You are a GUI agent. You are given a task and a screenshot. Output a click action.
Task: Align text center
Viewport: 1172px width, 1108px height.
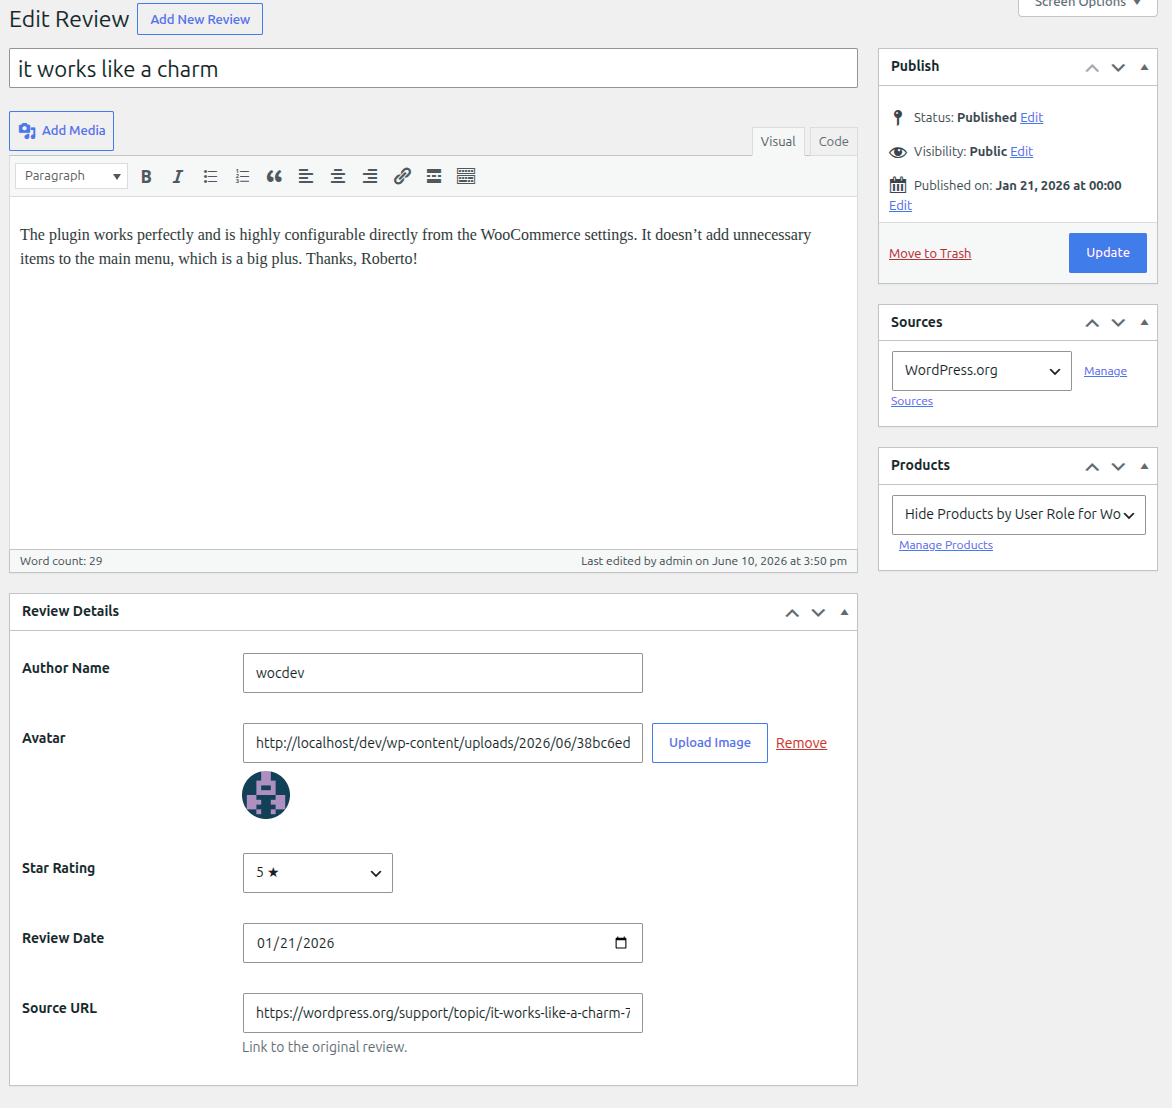[338, 176]
